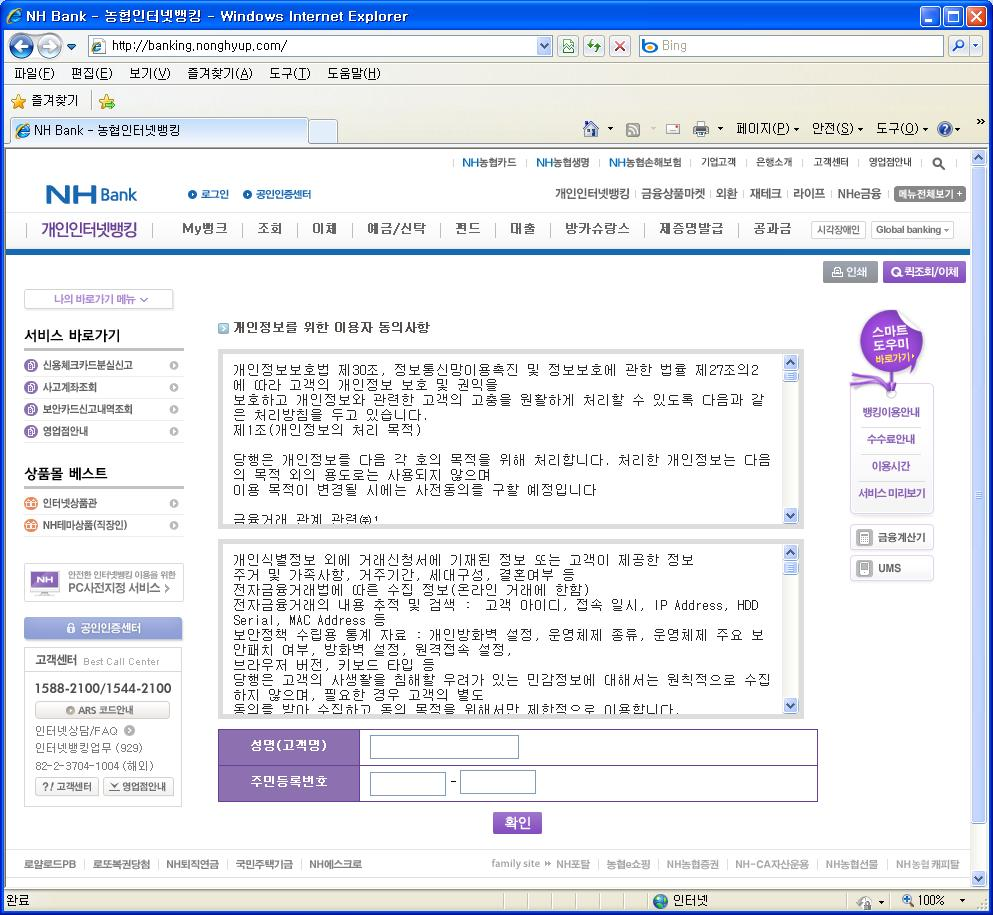Click the main page scrollbar down arrow
This screenshot has height=915, width=993.
[x=978, y=878]
